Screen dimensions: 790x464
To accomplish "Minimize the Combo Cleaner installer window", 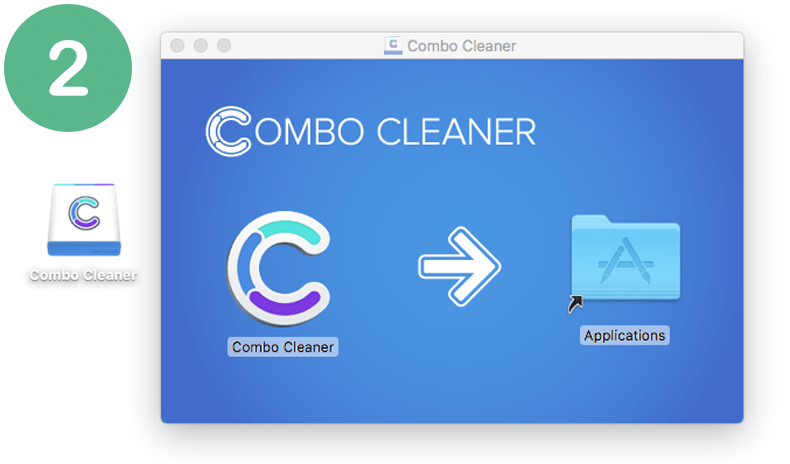I will point(201,45).
